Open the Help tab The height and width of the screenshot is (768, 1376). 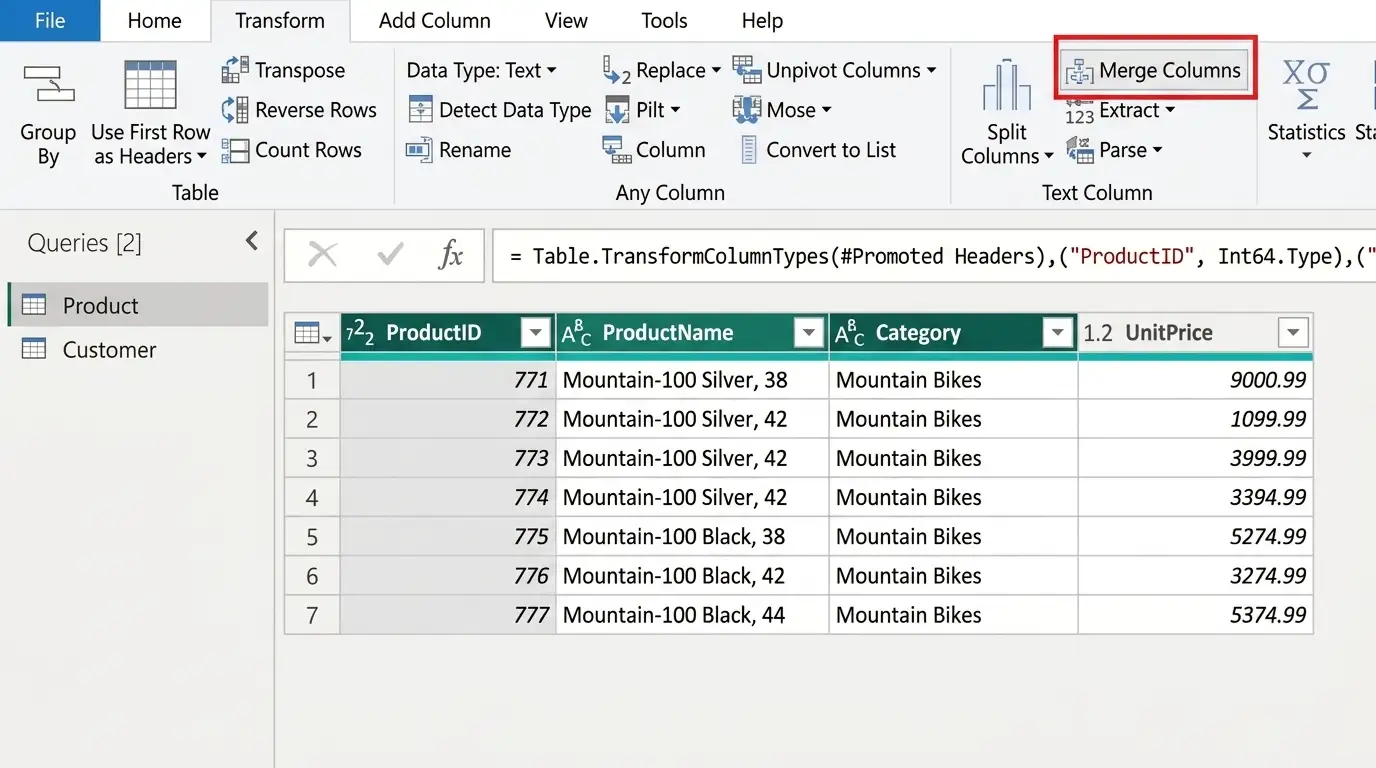[762, 21]
